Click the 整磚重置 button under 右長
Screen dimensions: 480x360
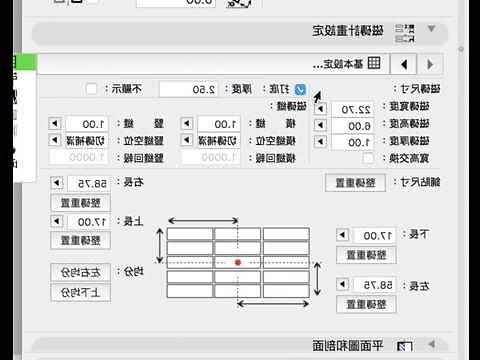[81, 203]
